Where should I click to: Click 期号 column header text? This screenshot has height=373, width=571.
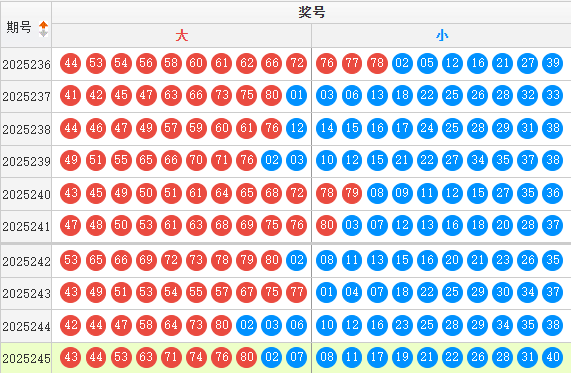[x=19, y=27]
